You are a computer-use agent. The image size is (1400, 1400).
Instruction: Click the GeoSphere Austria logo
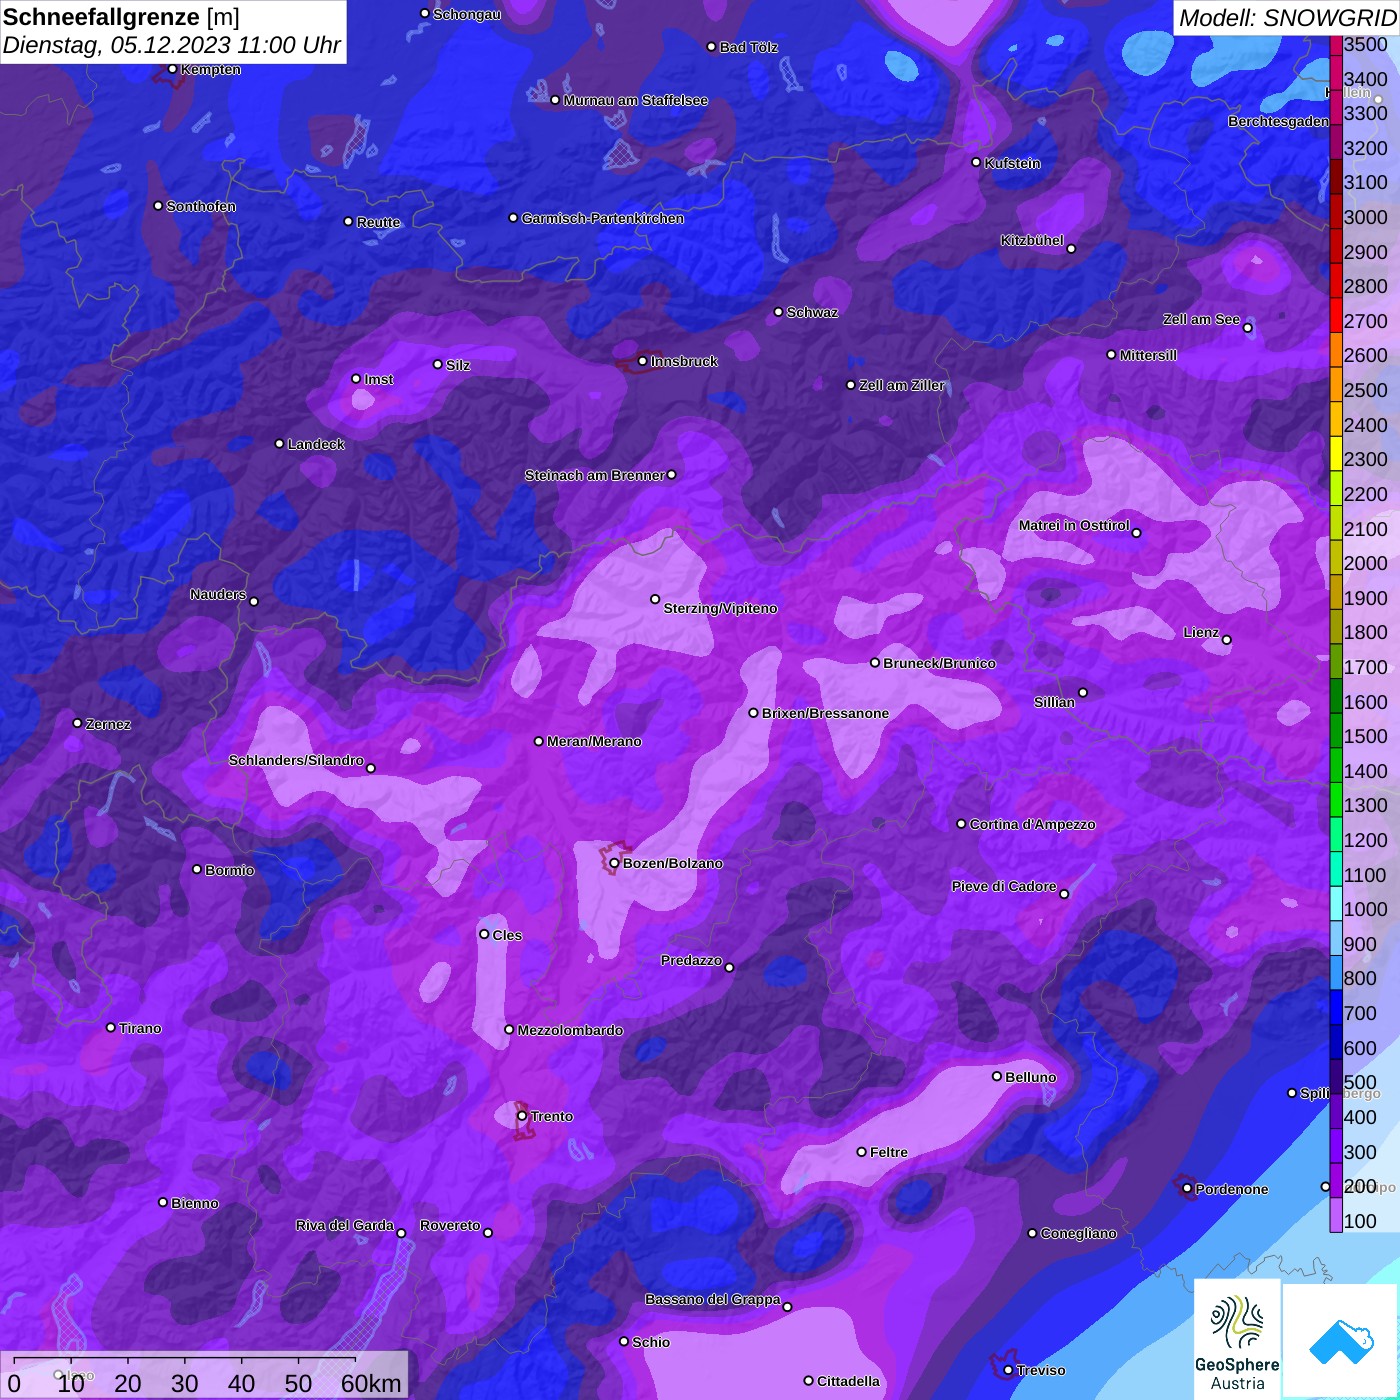point(1237,1338)
